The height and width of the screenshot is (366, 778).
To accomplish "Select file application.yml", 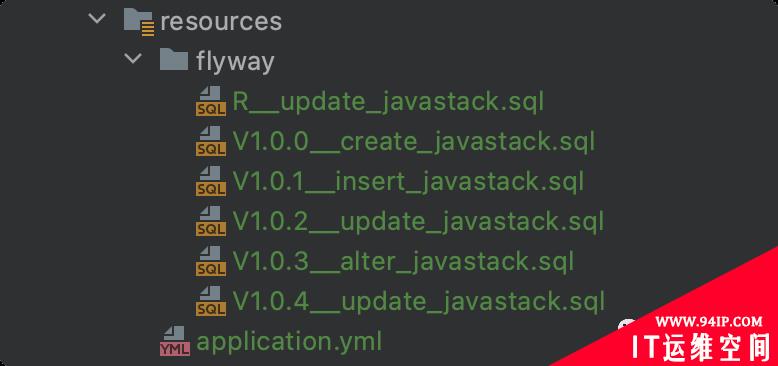I will pyautogui.click(x=289, y=342).
